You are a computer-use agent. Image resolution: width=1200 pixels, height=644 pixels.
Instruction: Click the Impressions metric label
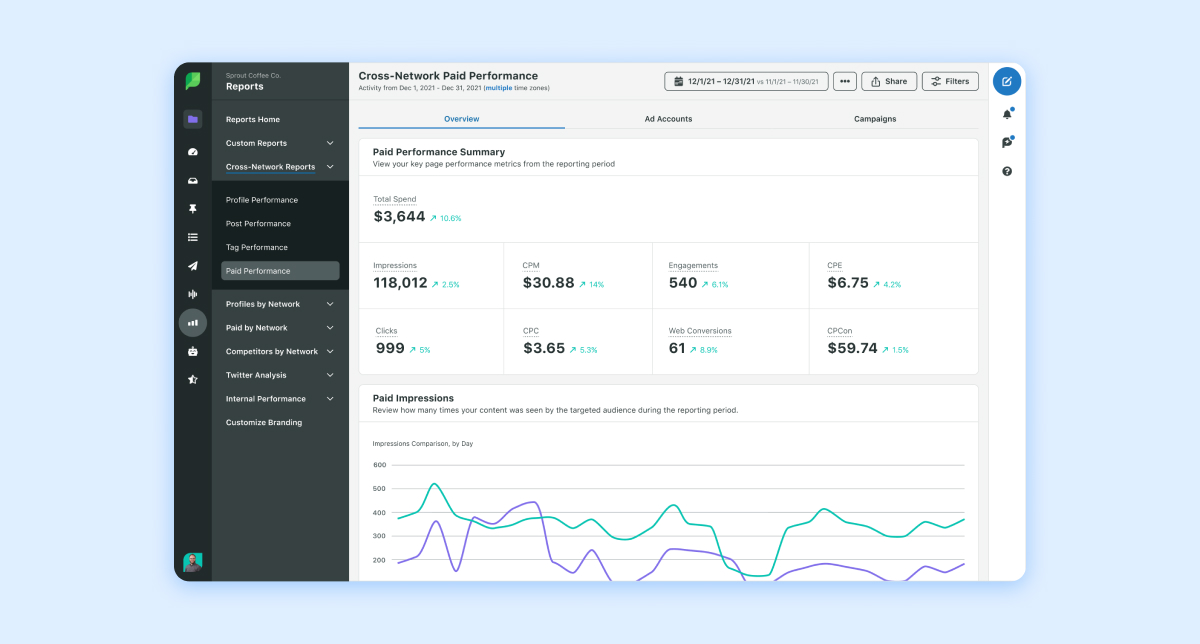(395, 265)
